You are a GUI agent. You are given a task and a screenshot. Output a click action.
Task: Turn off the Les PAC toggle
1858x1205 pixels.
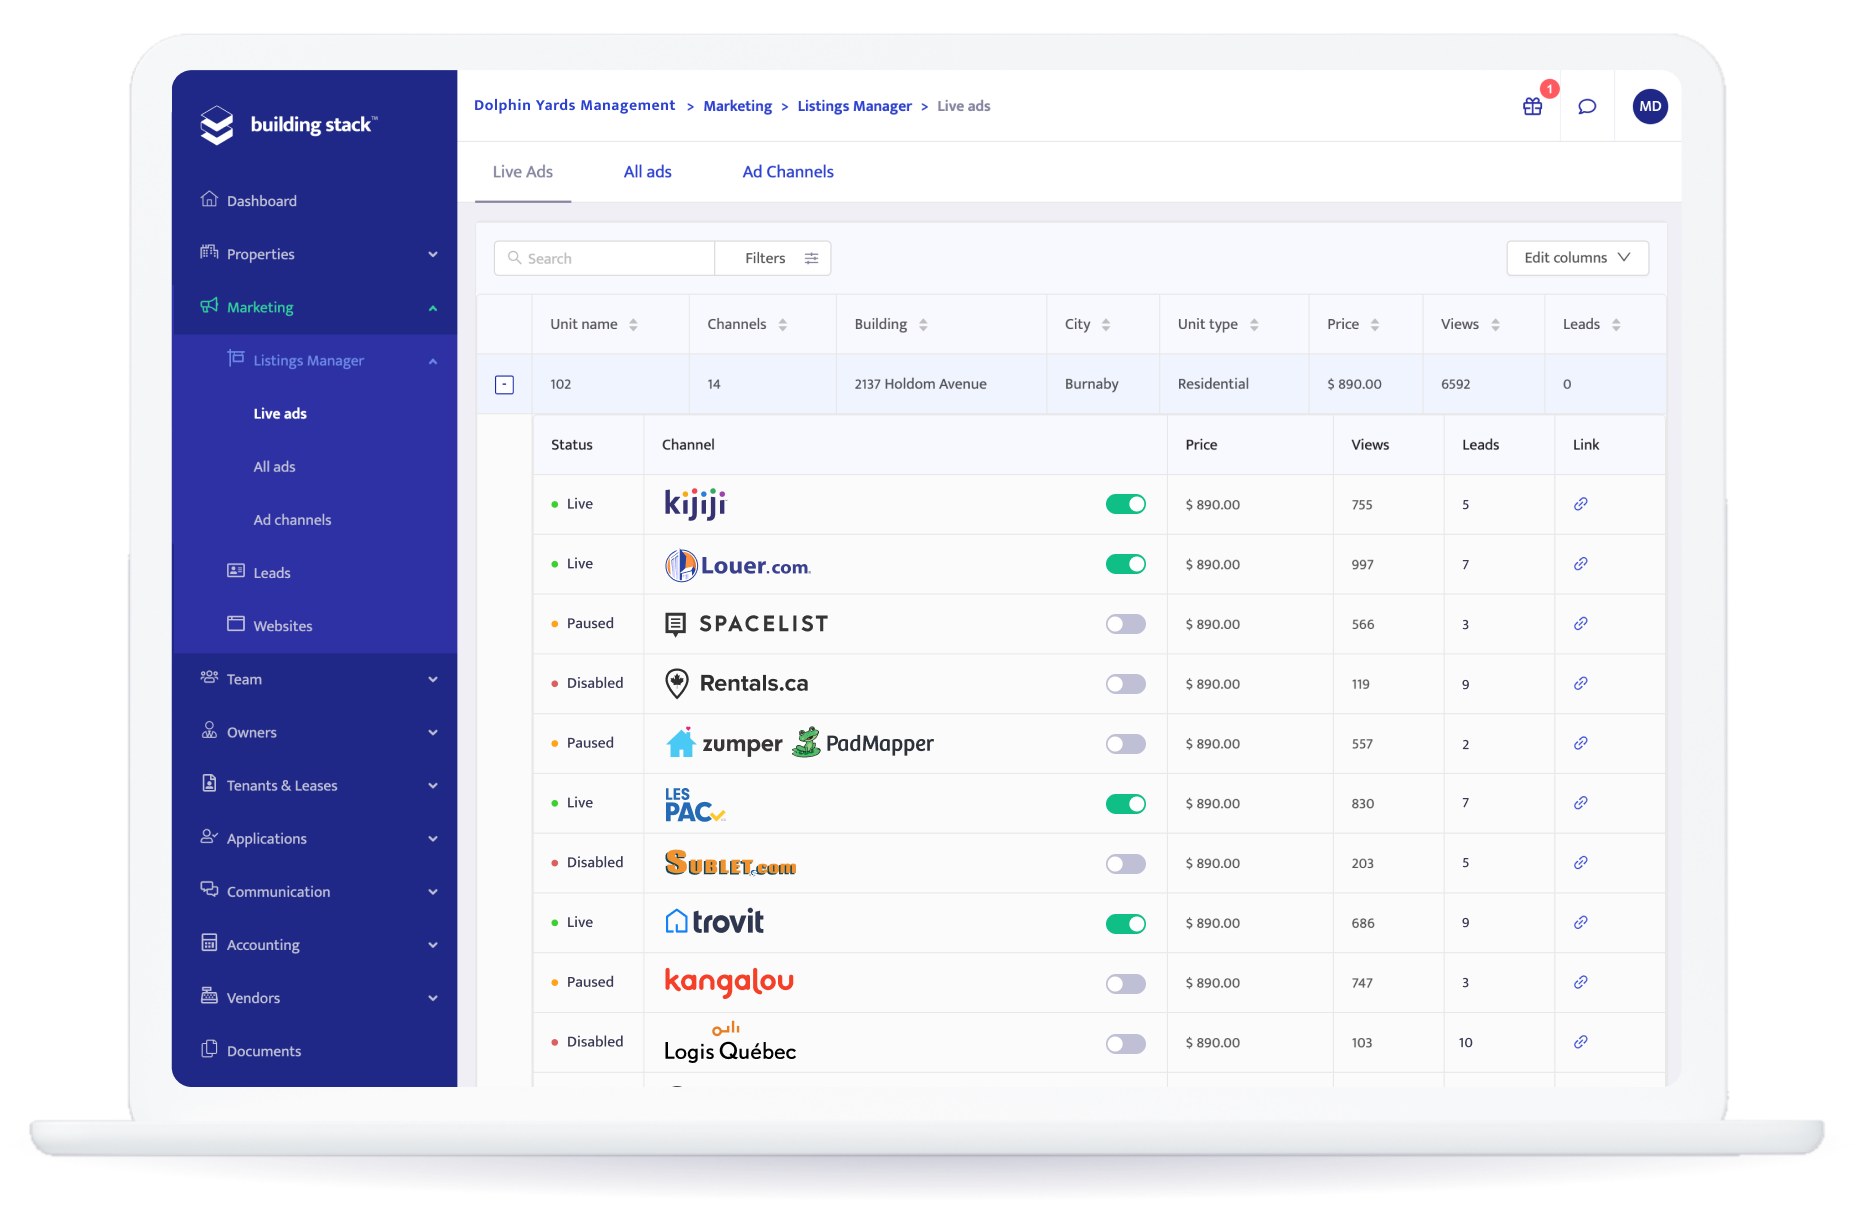(1126, 804)
